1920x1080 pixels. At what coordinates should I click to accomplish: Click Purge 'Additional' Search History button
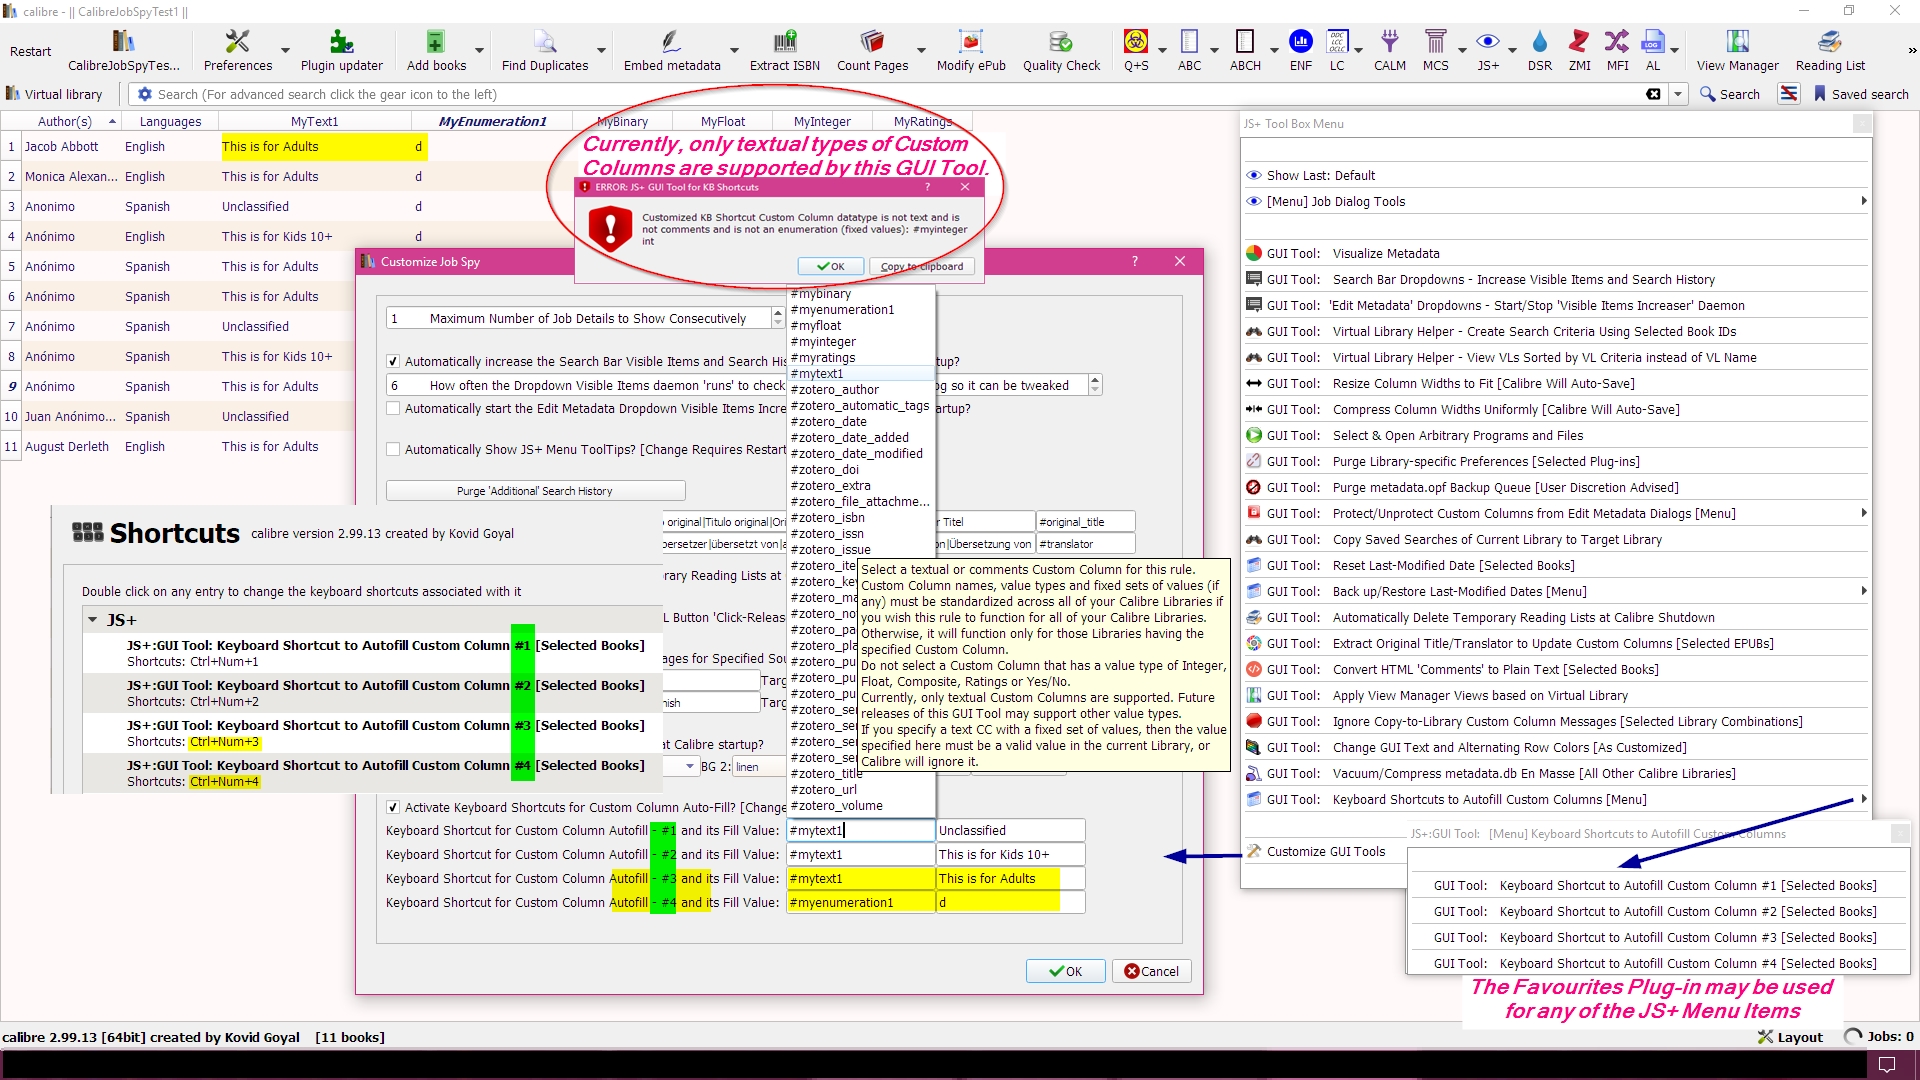click(535, 491)
